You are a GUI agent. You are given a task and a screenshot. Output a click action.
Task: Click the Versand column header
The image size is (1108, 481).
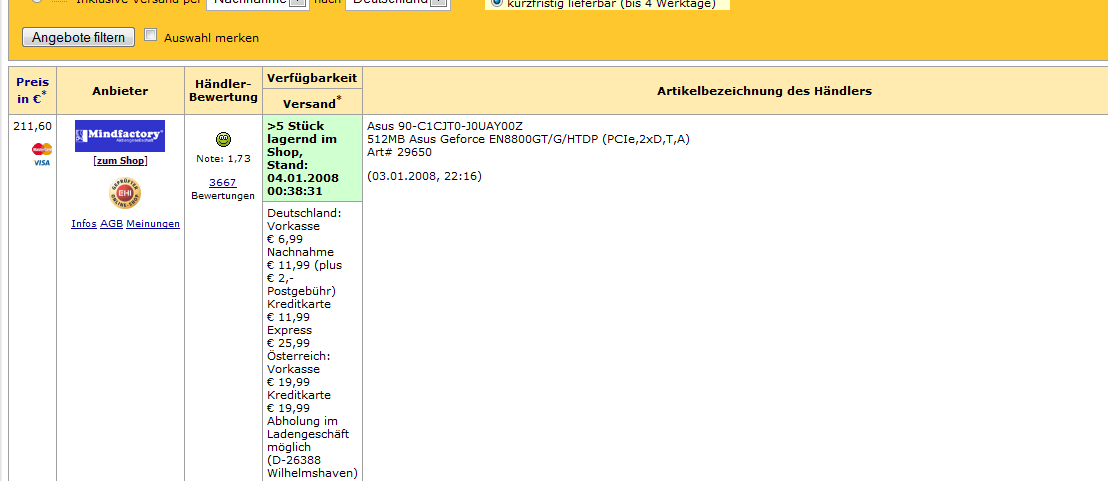tap(312, 102)
